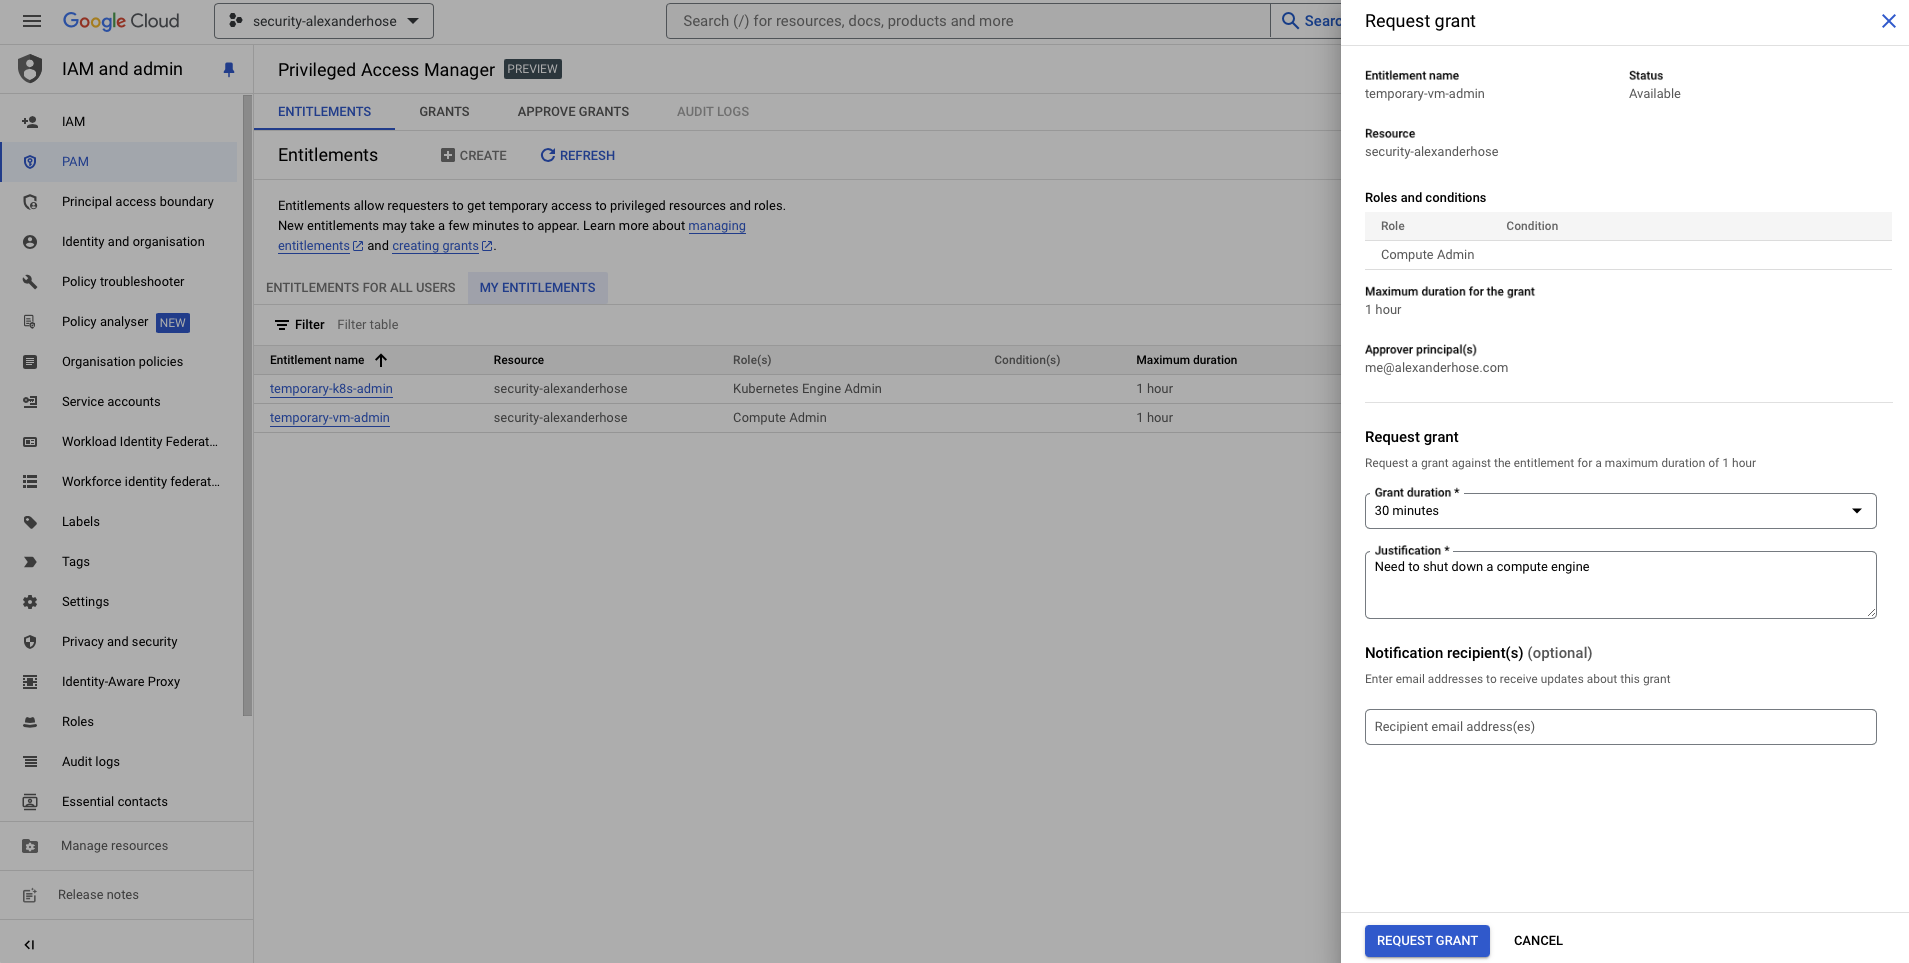This screenshot has width=1909, height=963.
Task: Click the Privacy and security shield icon
Action: [x=30, y=641]
